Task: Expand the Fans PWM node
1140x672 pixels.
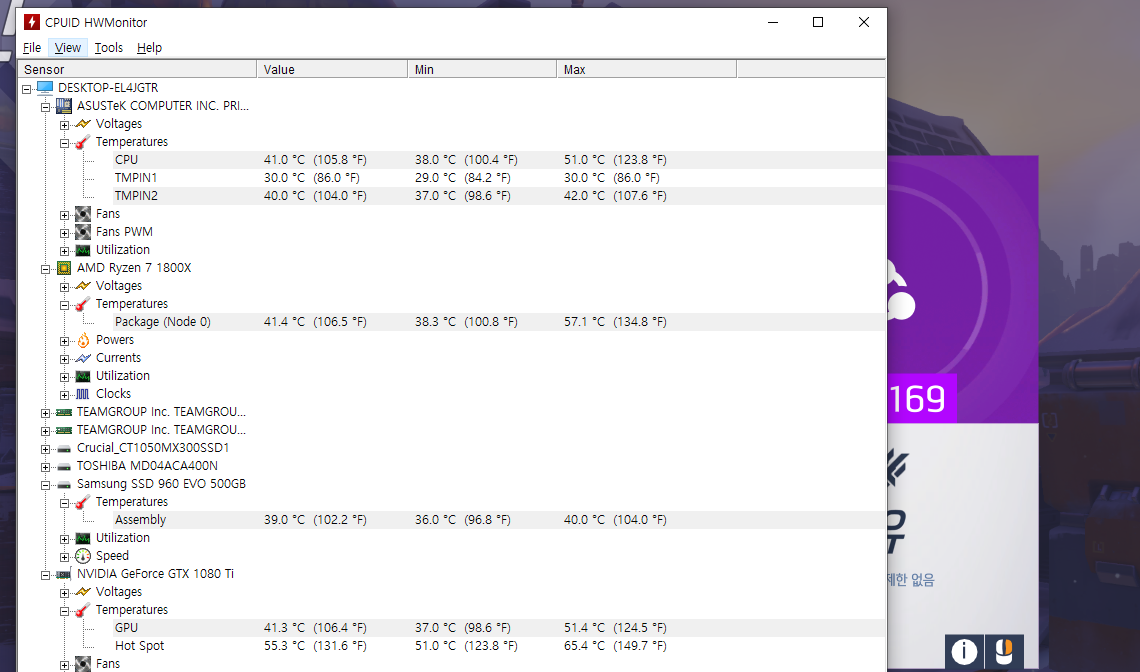Action: tap(65, 233)
